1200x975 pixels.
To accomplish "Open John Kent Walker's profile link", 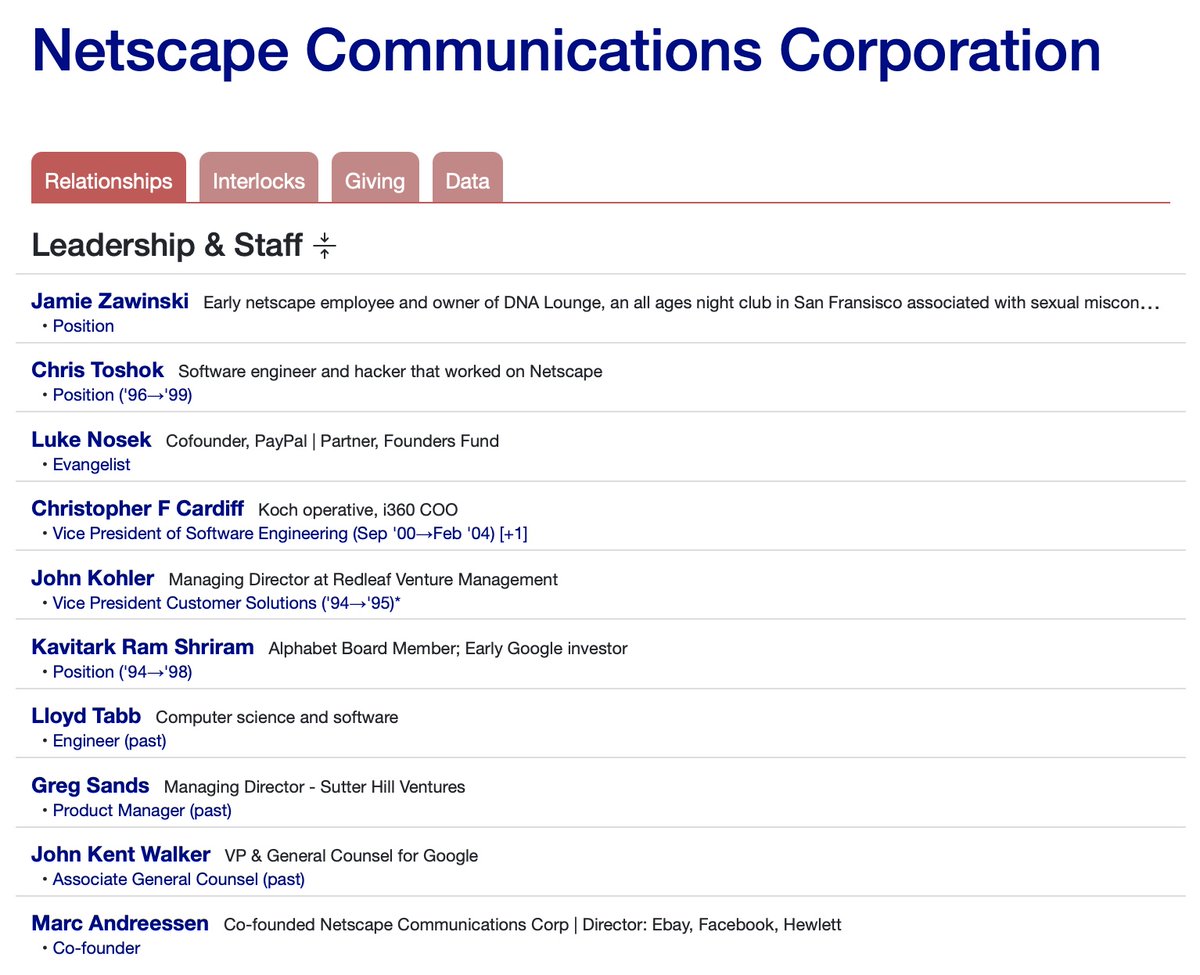I will (121, 855).
